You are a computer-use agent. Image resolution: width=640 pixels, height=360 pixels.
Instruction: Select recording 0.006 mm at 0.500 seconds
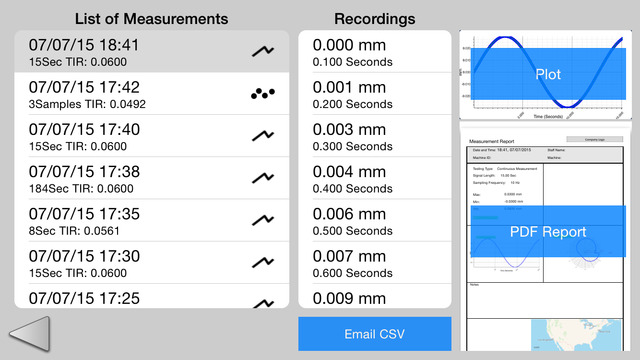pyautogui.click(x=375, y=220)
